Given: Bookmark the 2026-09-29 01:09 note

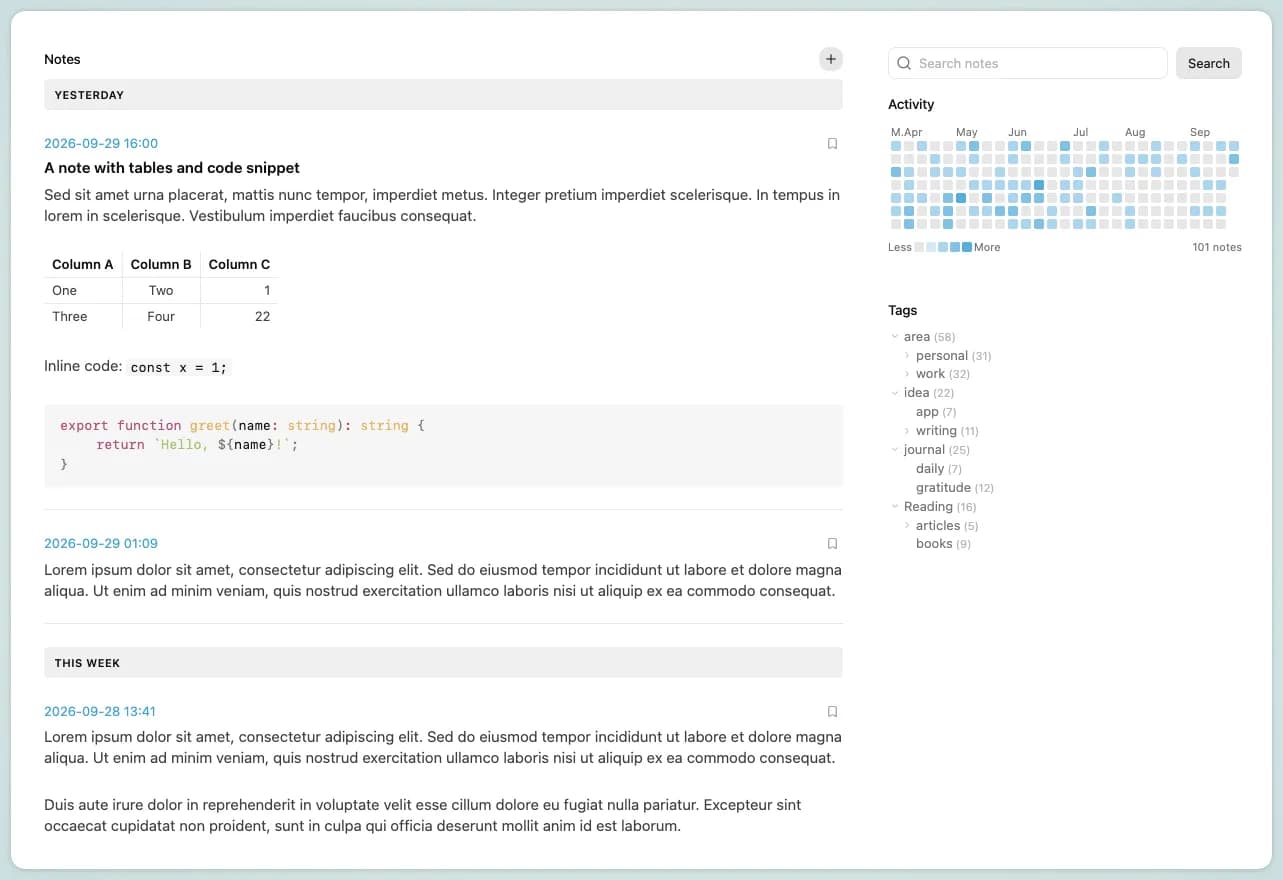Looking at the screenshot, I should (x=832, y=544).
